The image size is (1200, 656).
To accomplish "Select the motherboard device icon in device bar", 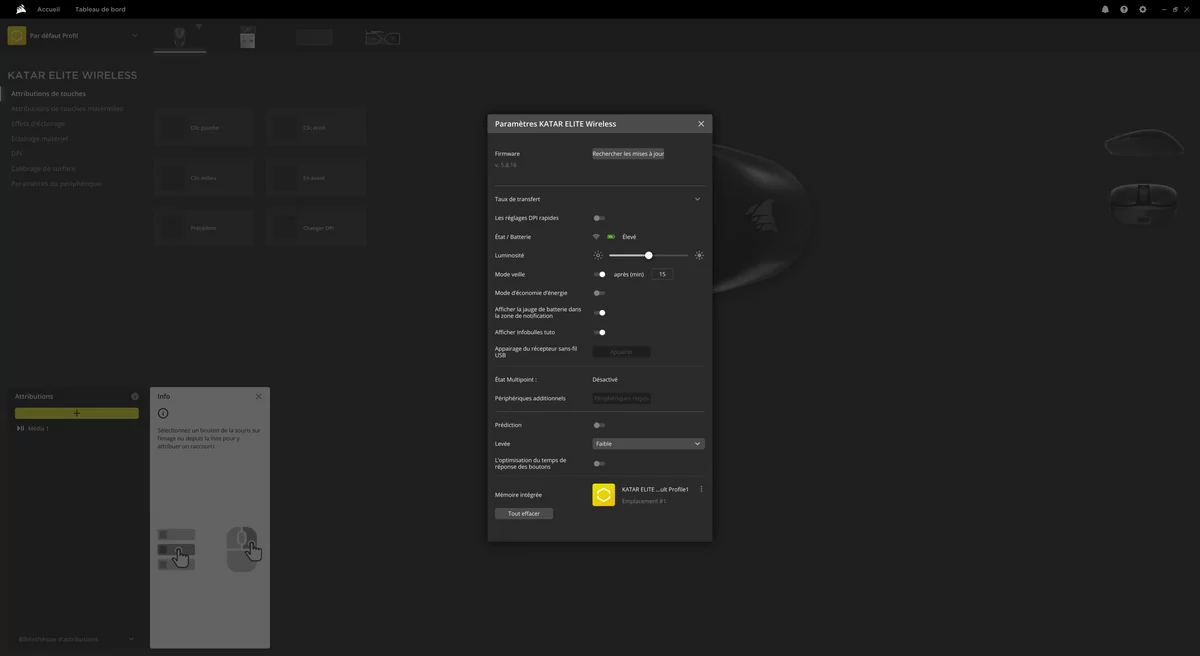I will point(247,38).
